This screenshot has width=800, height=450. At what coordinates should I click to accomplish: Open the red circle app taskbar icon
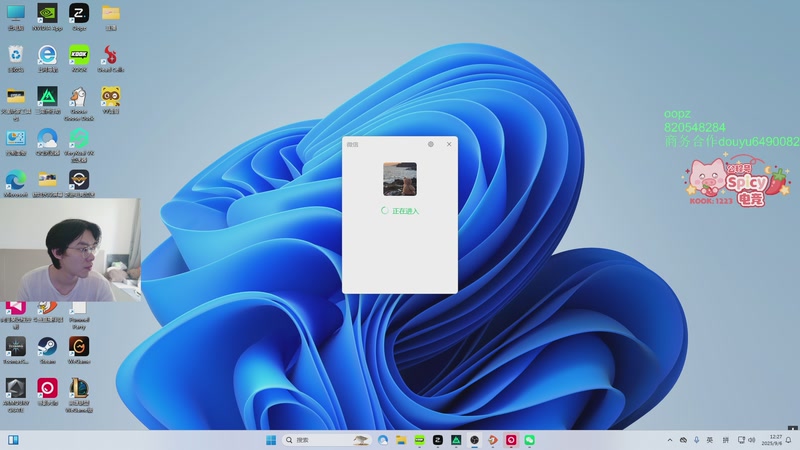[x=511, y=440]
